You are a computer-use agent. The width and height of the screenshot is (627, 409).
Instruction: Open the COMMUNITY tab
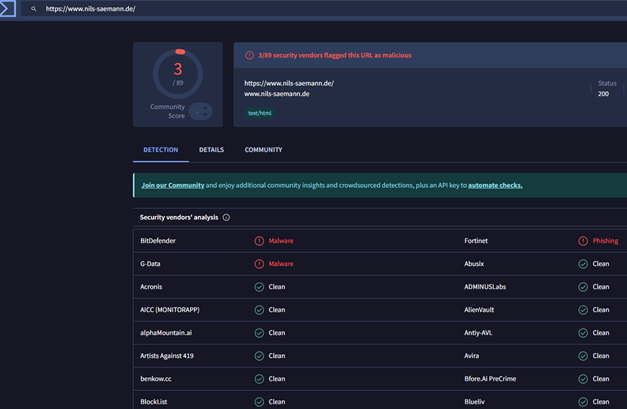click(264, 150)
